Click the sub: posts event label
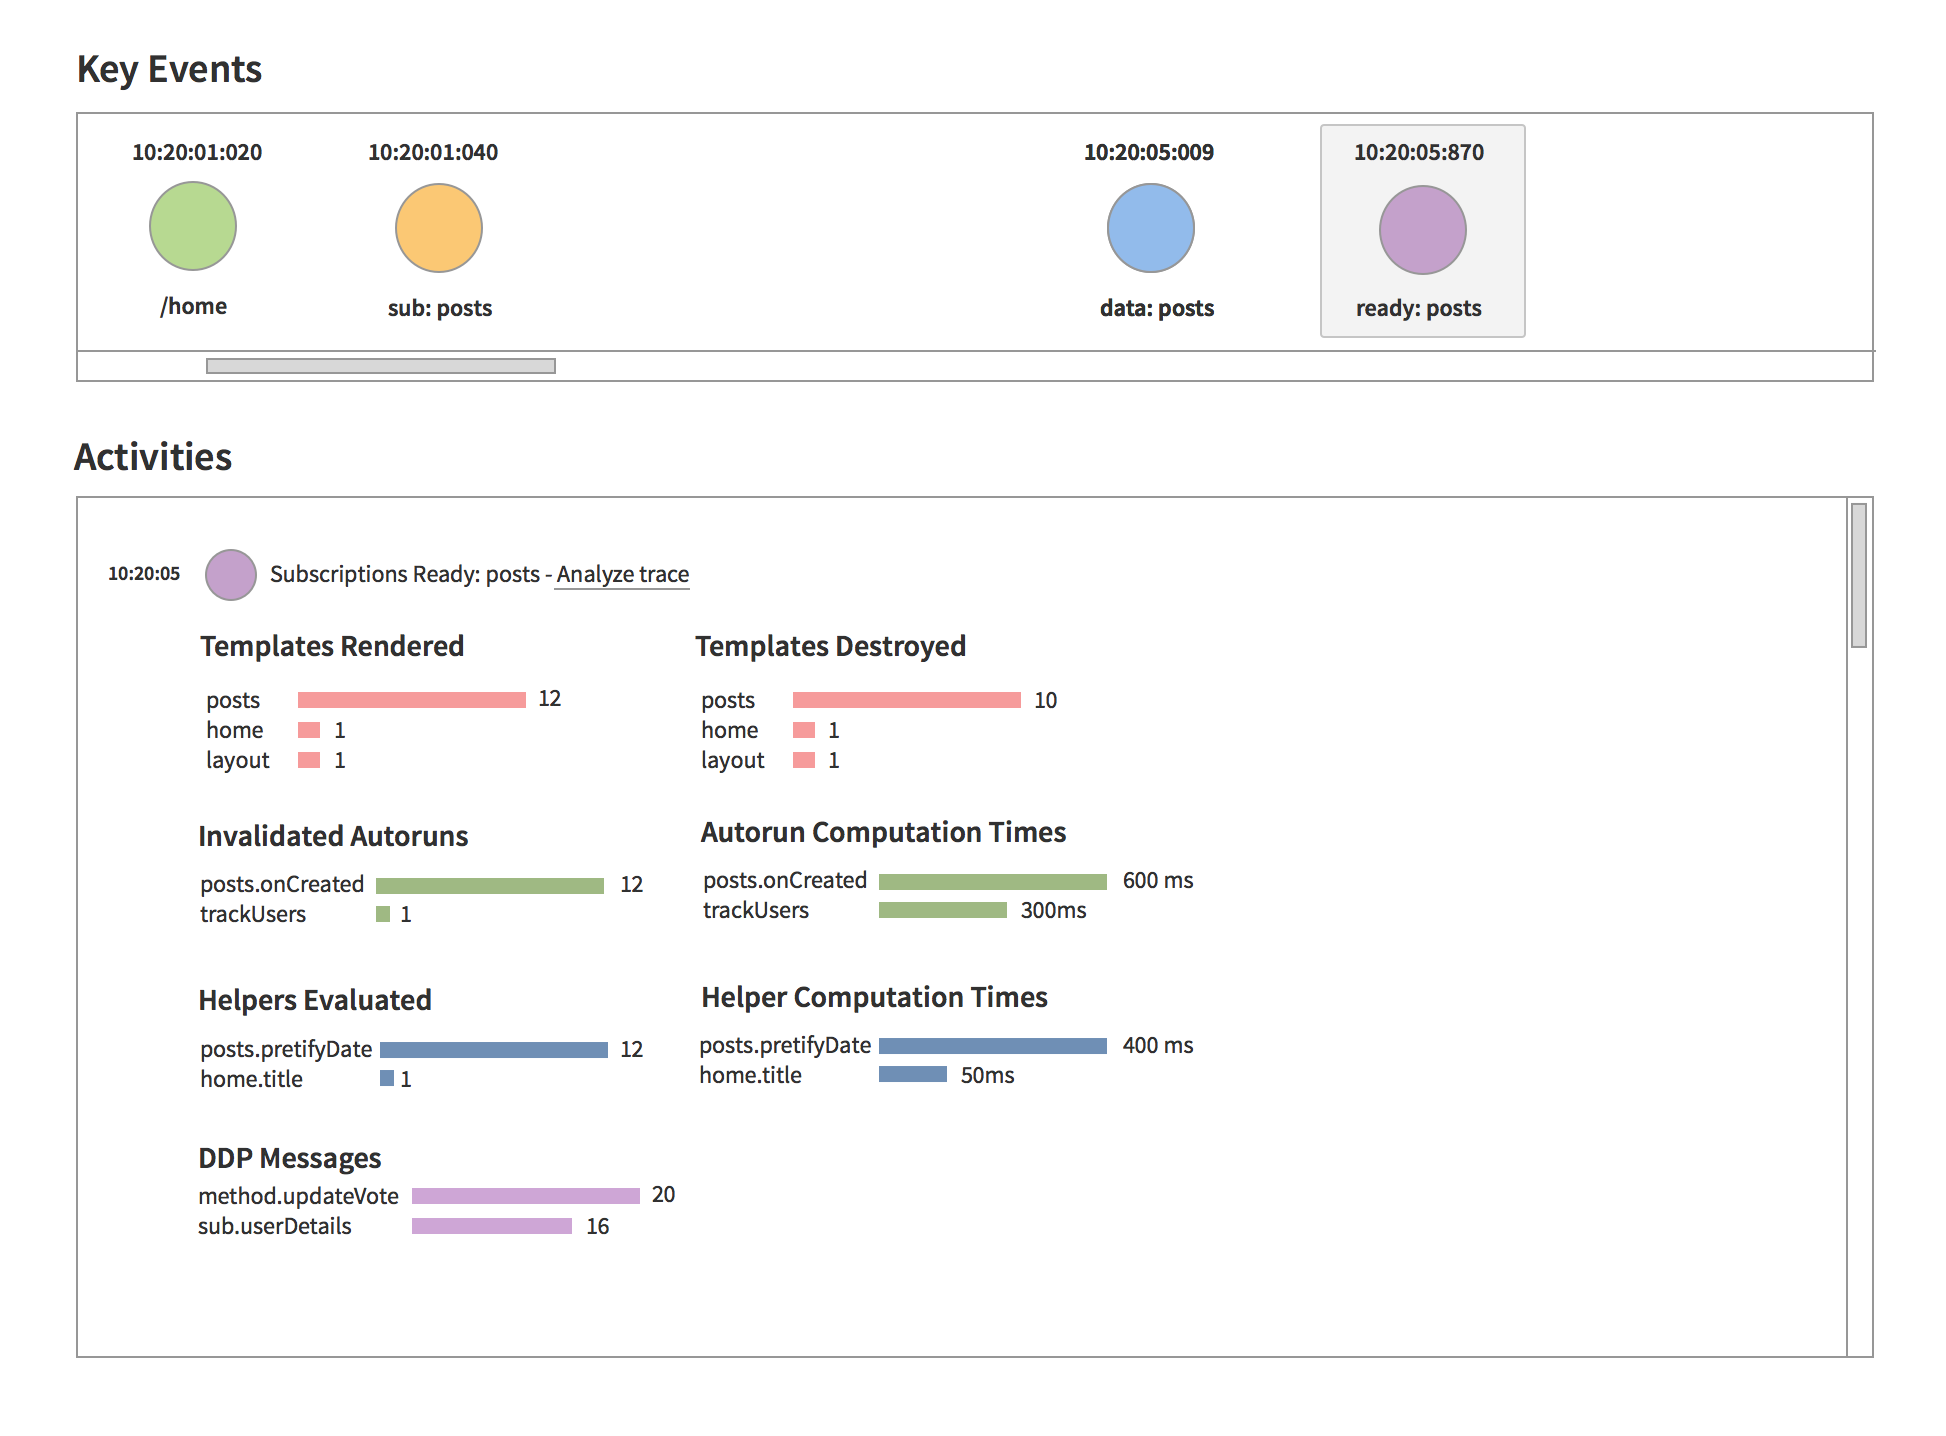 [440, 308]
